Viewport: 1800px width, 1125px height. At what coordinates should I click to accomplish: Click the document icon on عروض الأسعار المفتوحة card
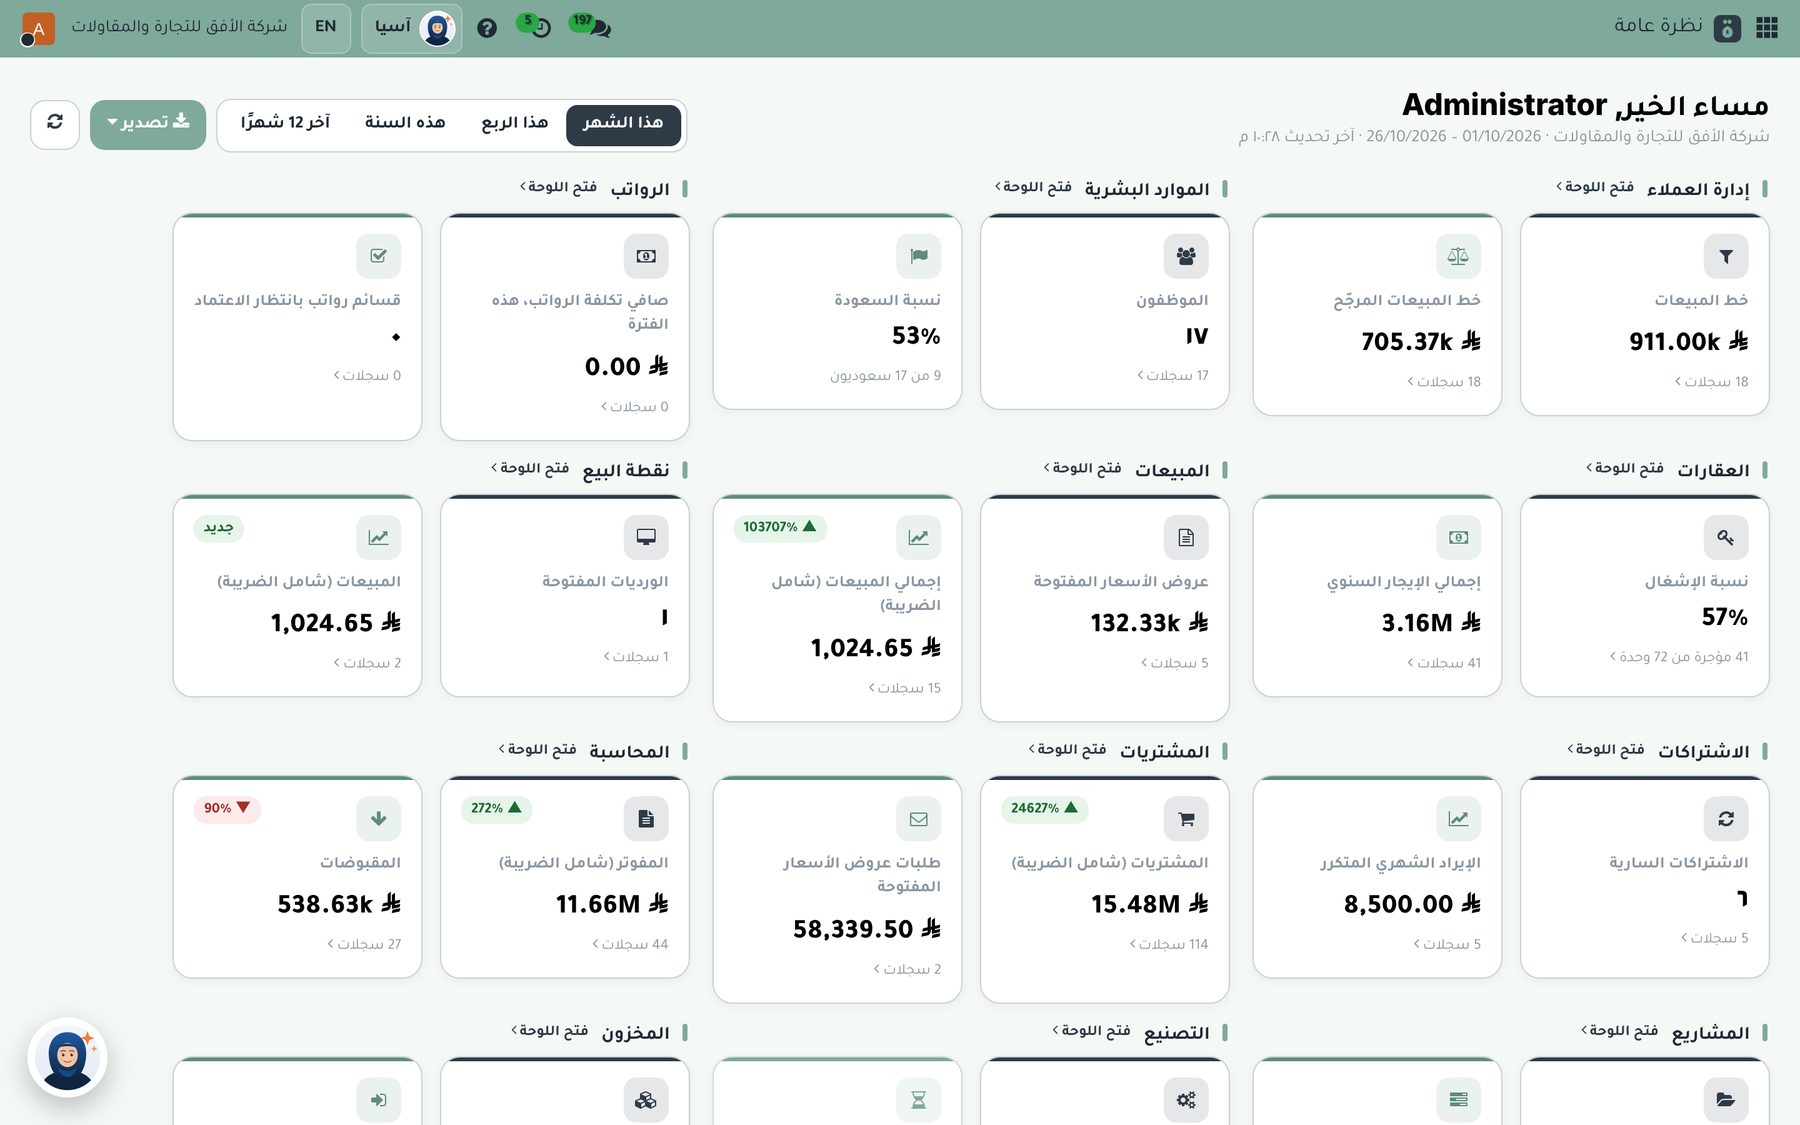click(x=1186, y=537)
